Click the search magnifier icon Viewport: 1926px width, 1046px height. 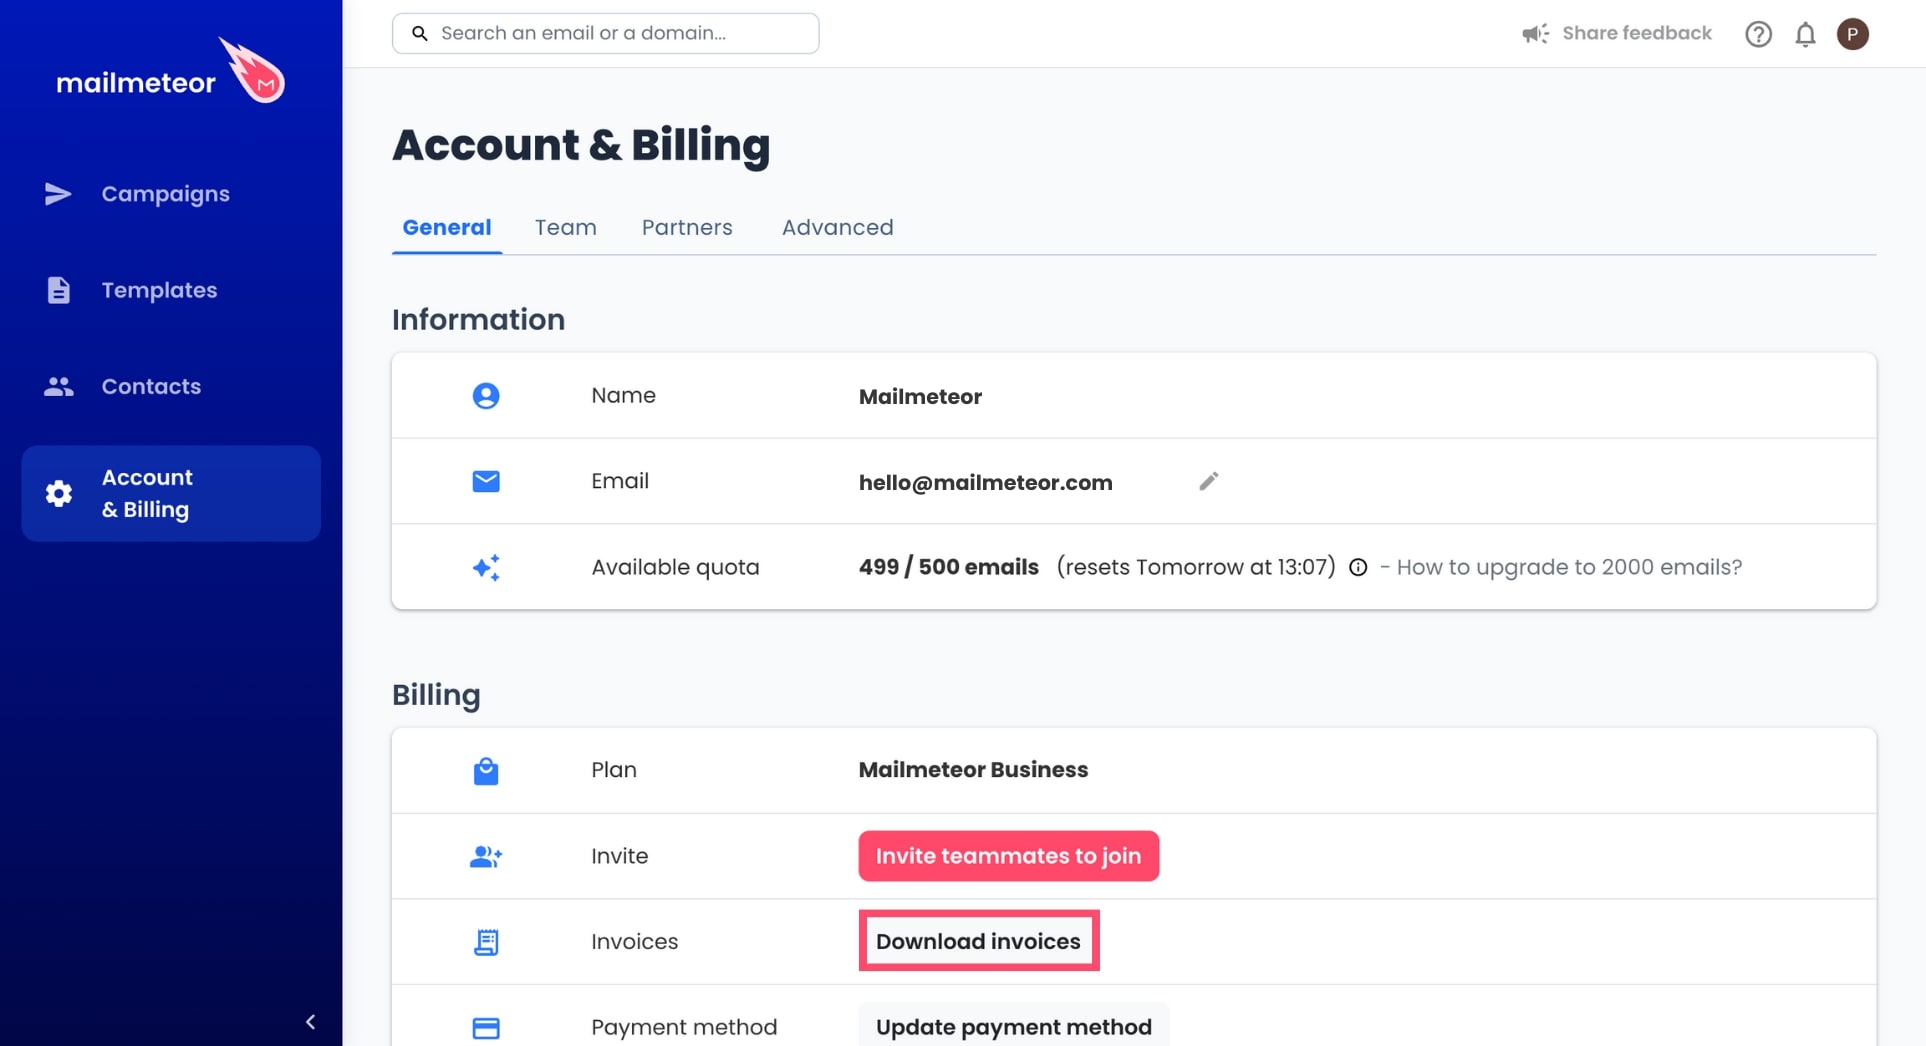[420, 34]
